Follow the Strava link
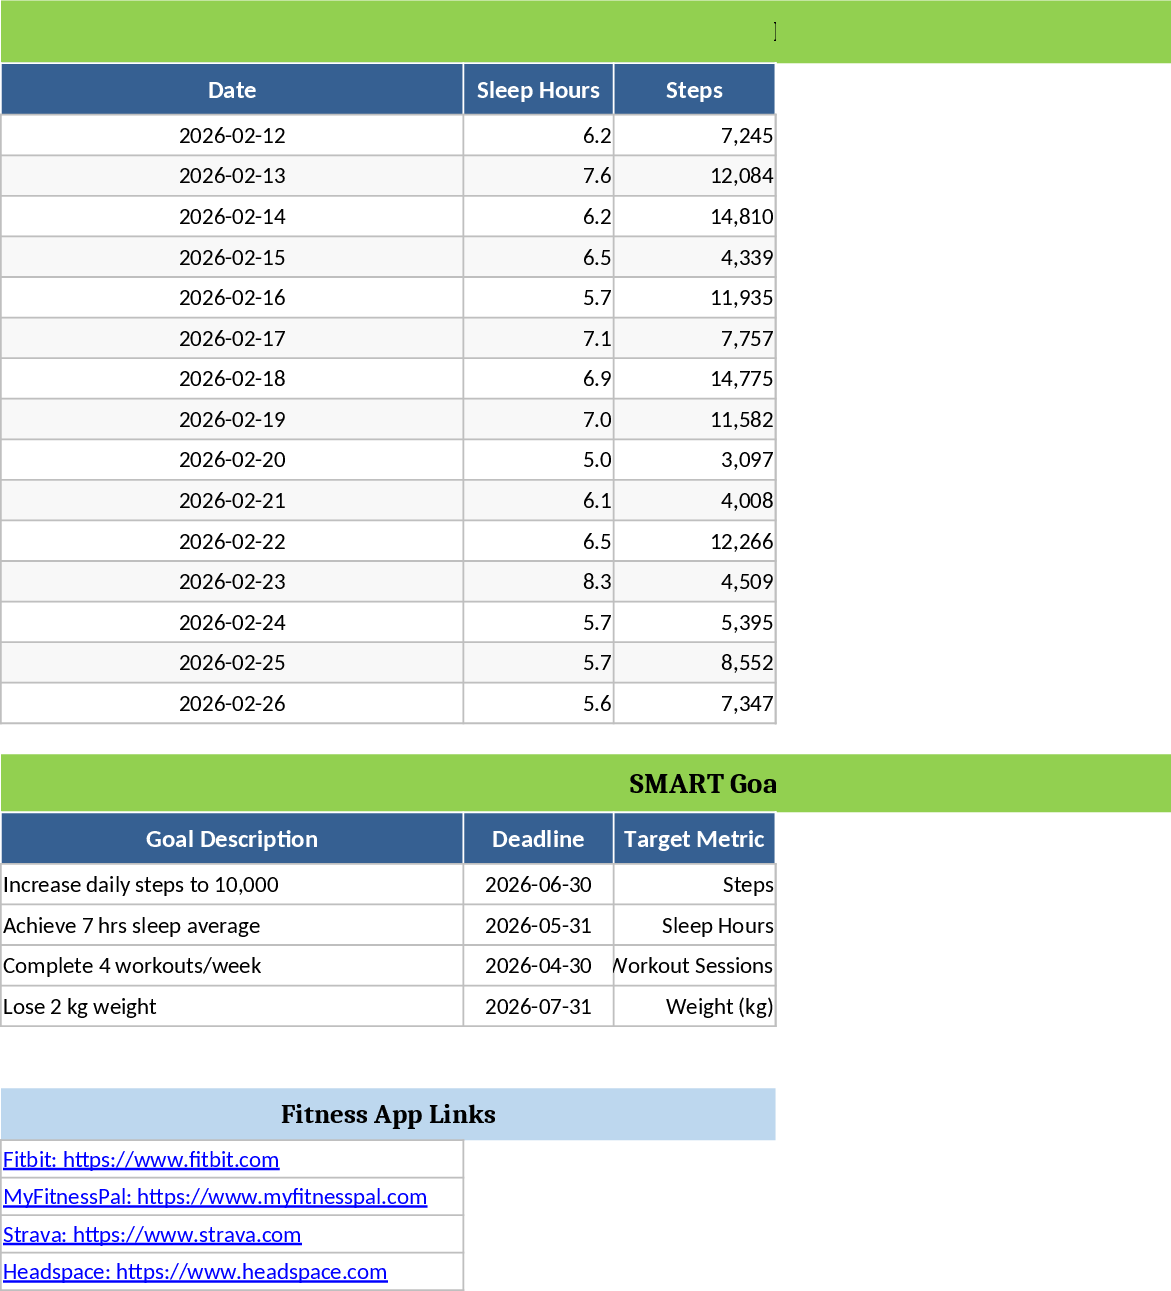The image size is (1171, 1291). (x=152, y=1234)
